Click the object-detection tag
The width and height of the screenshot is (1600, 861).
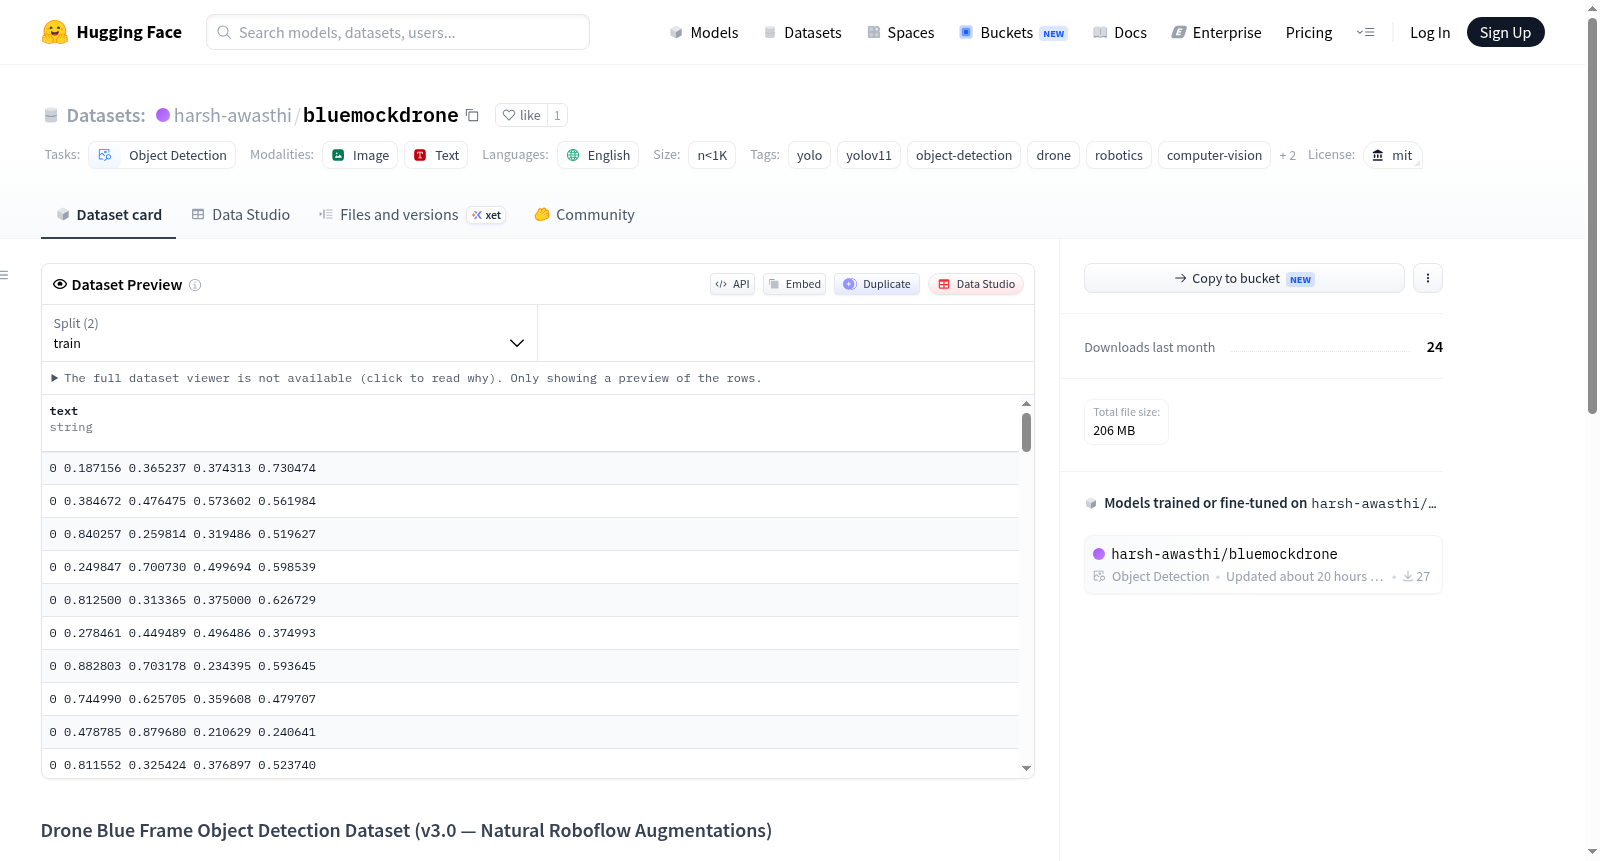[x=964, y=155]
